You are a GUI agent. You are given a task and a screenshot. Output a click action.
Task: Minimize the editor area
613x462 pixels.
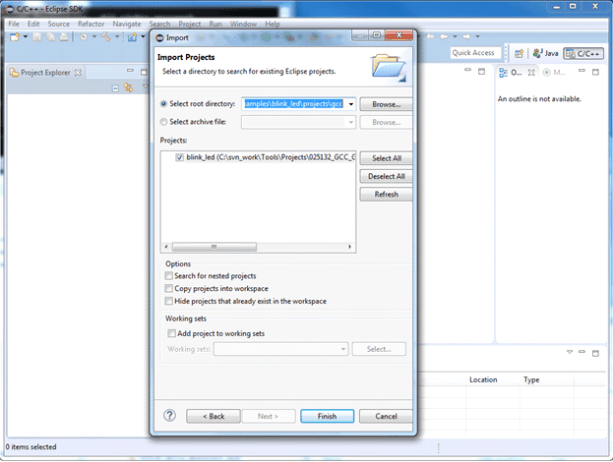click(x=468, y=70)
